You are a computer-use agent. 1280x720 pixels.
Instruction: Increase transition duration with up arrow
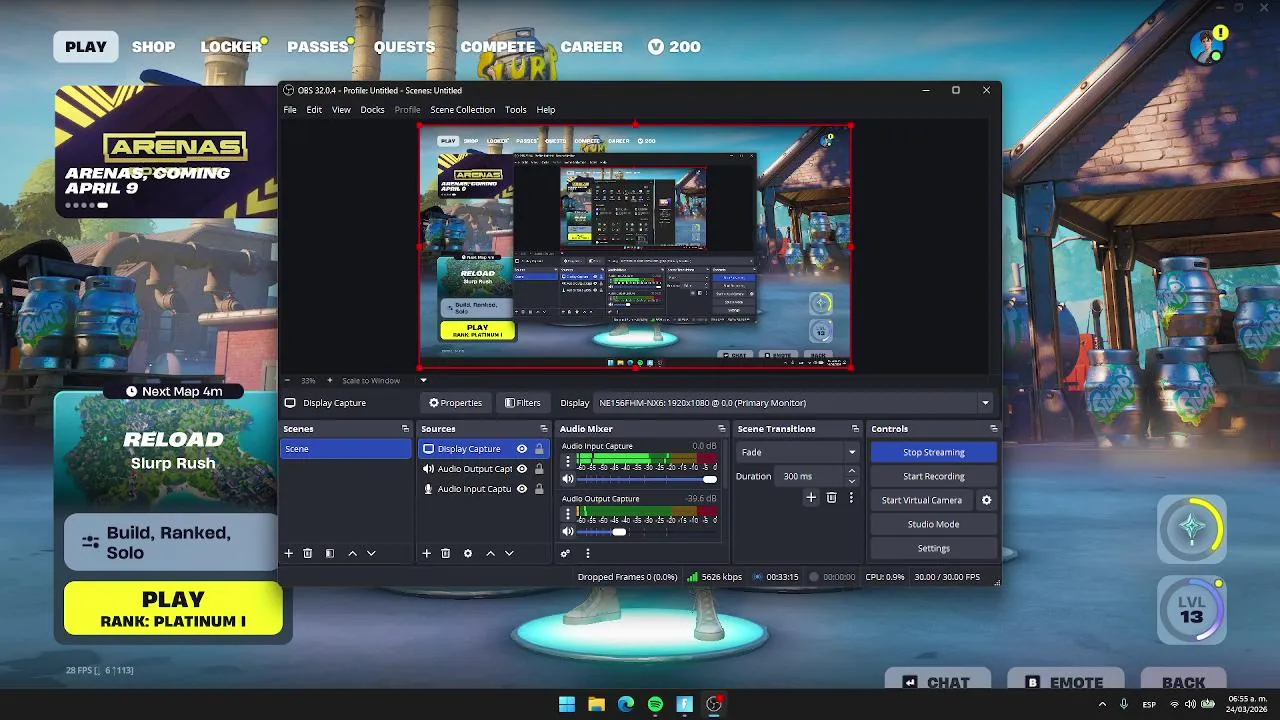point(852,471)
